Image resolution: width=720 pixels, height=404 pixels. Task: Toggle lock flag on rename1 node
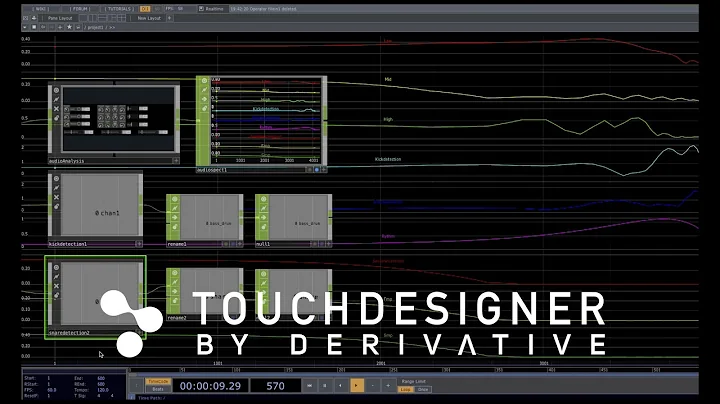coord(174,227)
